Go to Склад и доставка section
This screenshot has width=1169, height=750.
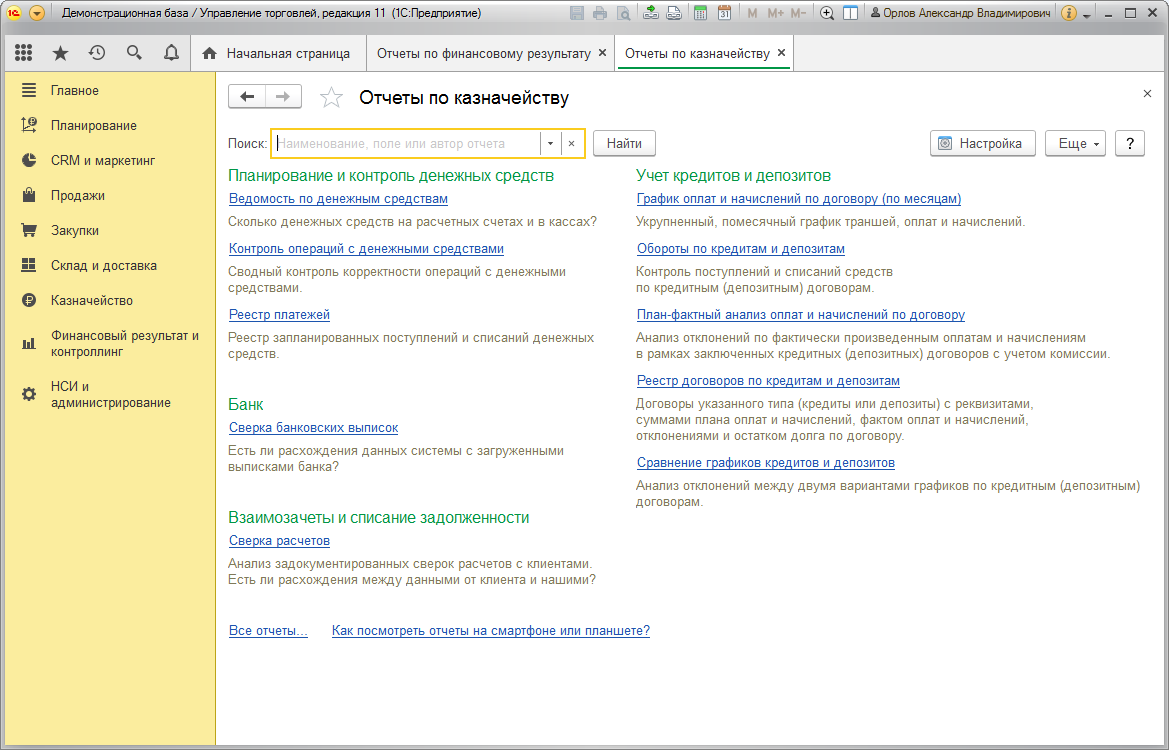click(104, 265)
